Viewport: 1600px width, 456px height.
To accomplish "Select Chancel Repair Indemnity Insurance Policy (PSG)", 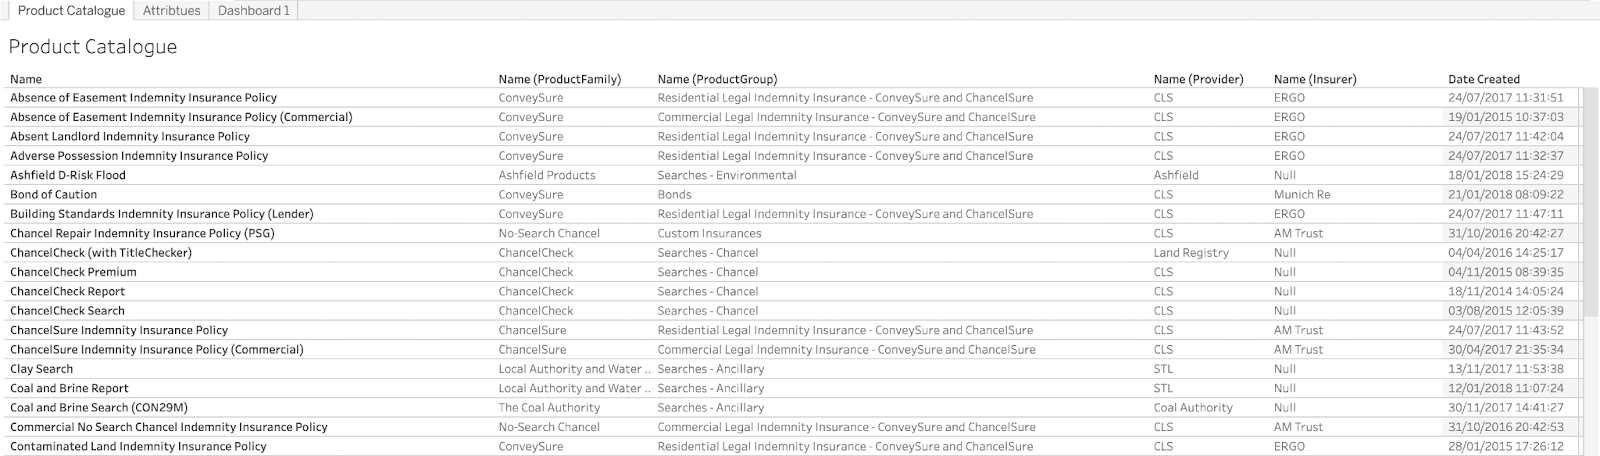I will [x=142, y=233].
